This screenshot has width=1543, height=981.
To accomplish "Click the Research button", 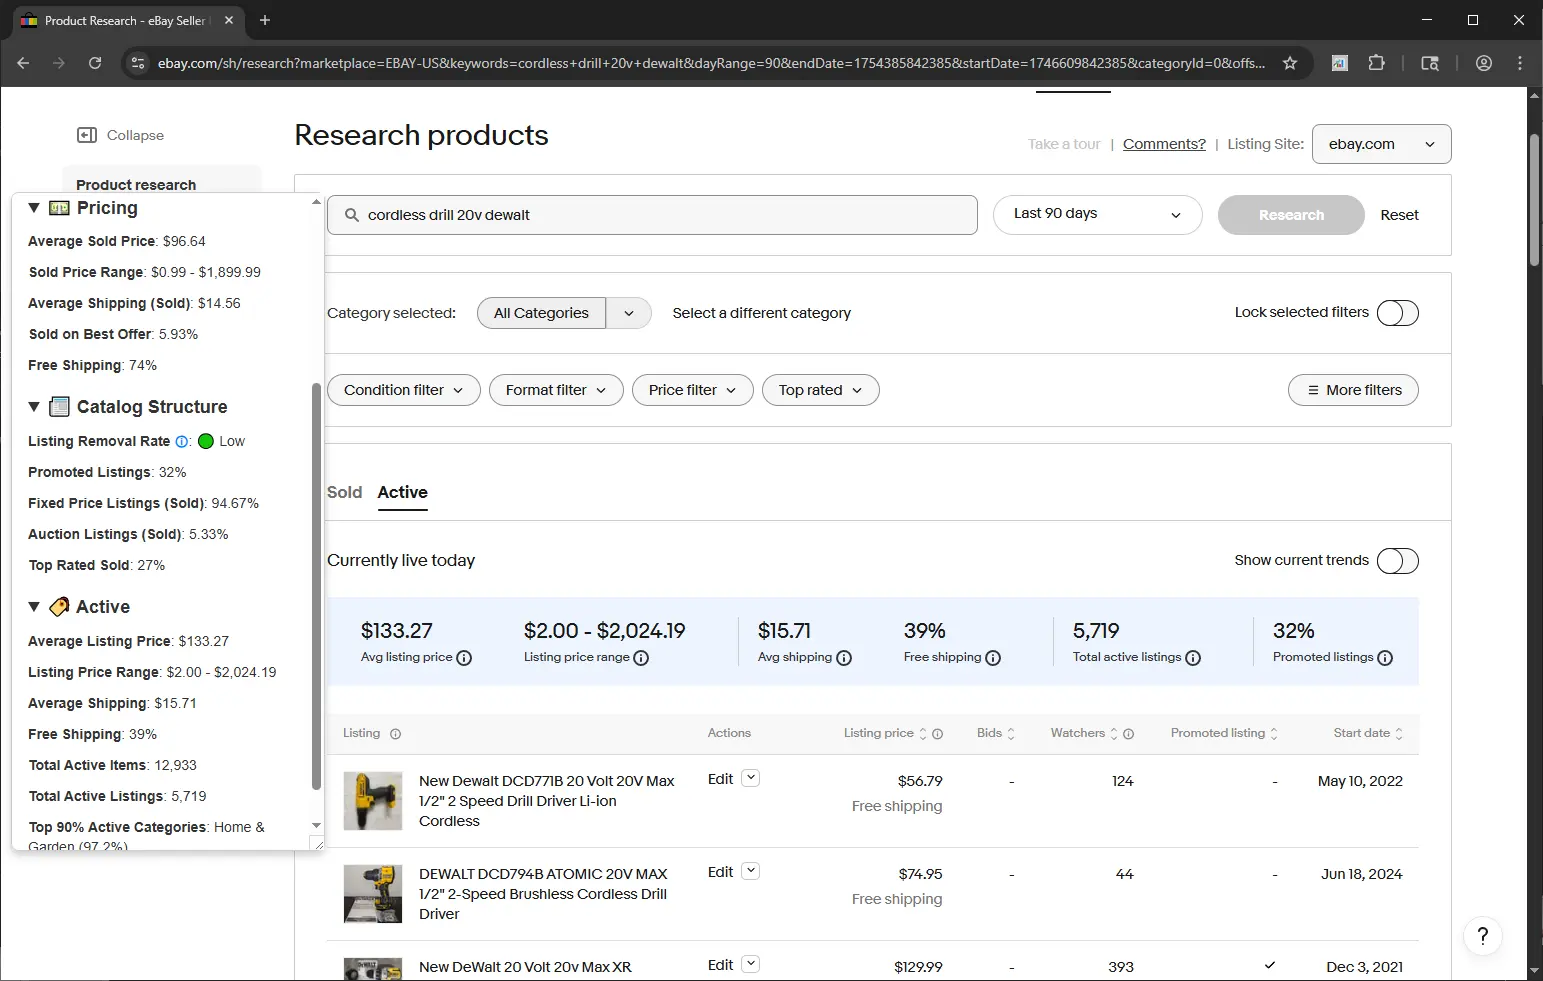I will tap(1291, 215).
